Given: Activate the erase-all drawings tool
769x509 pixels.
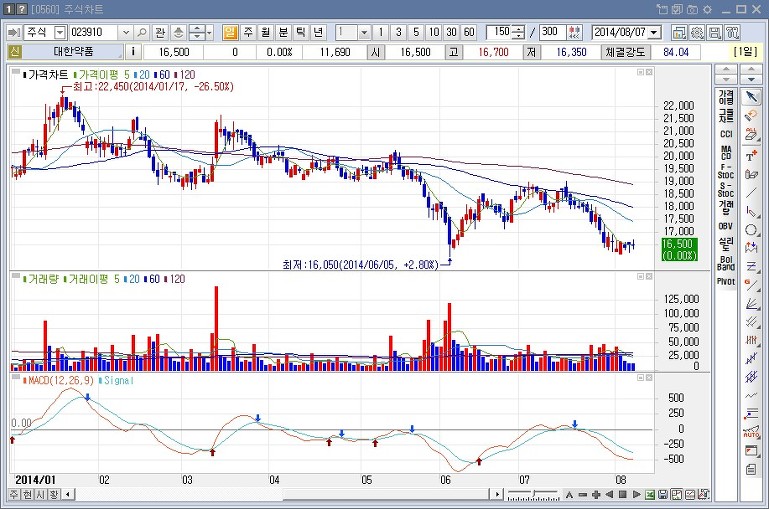Looking at the screenshot, I should [x=751, y=134].
